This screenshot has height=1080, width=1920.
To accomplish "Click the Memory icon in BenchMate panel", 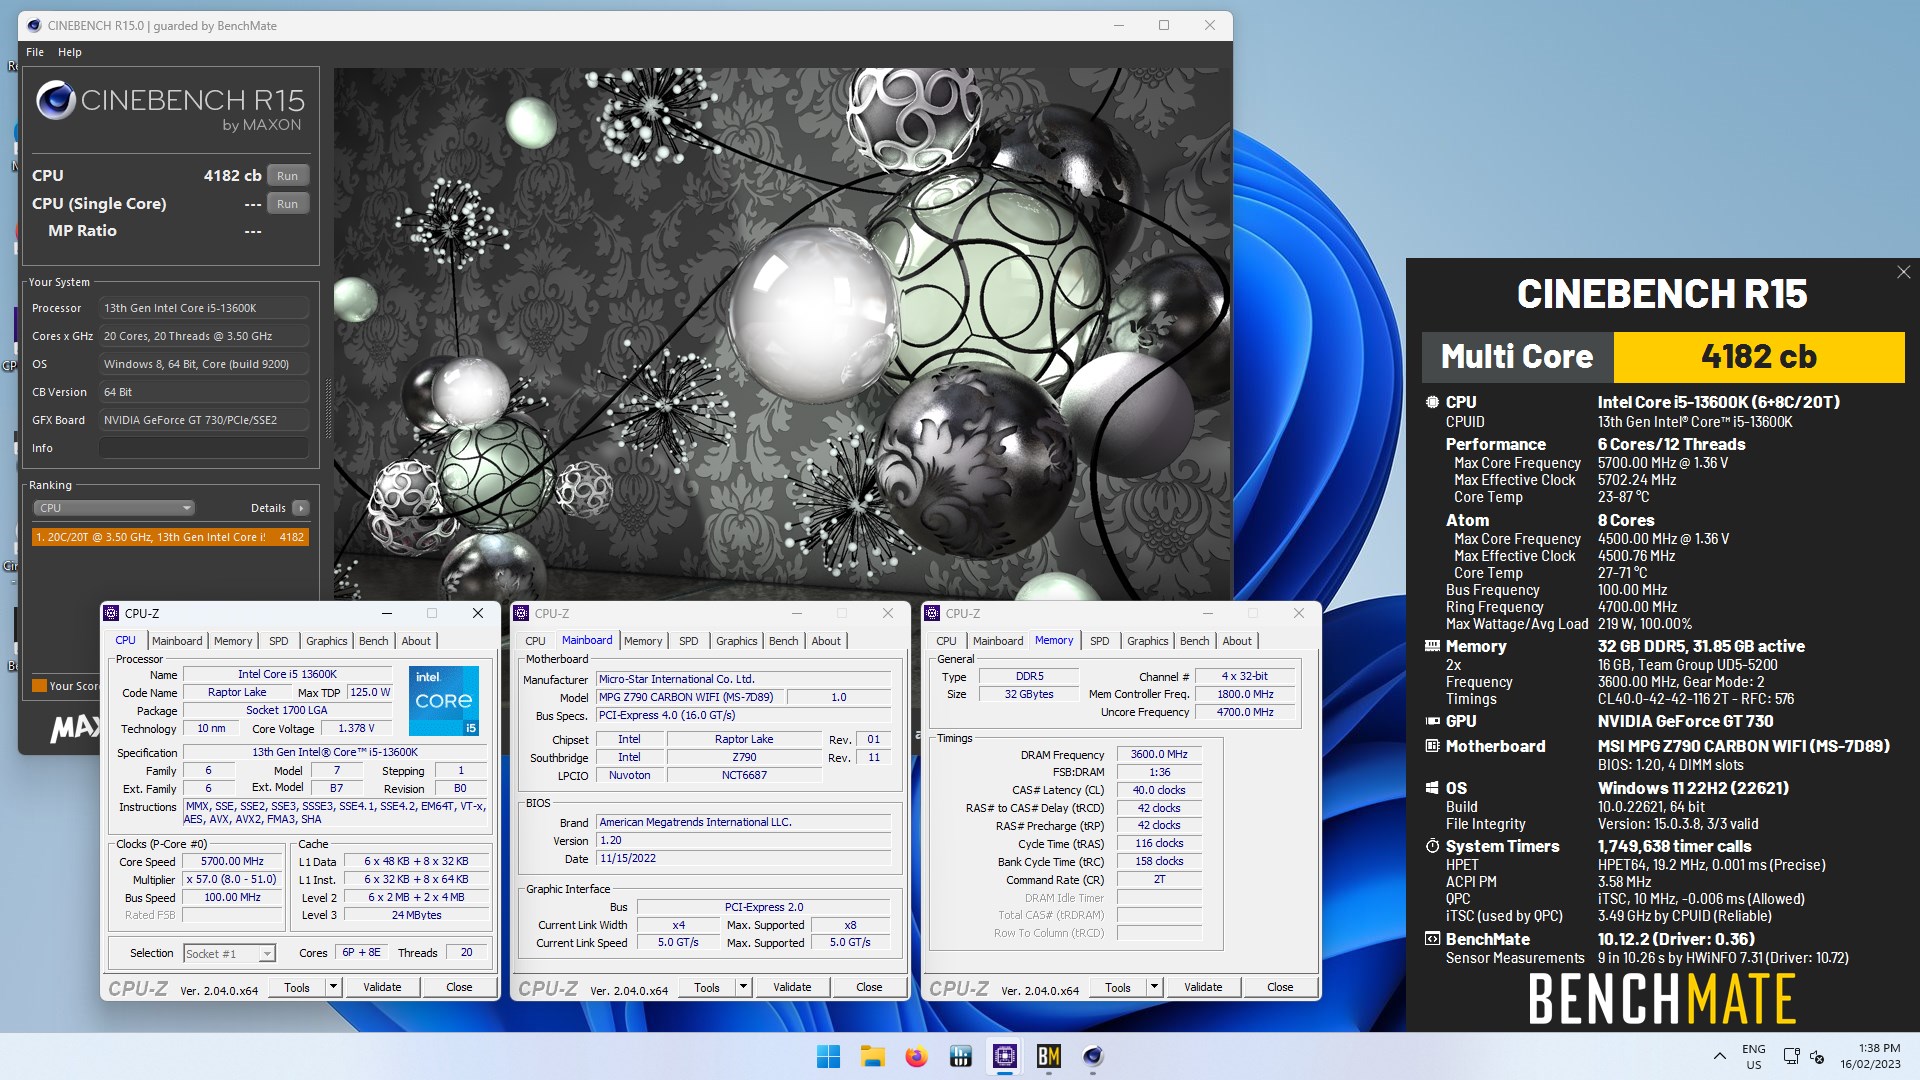I will [1432, 646].
